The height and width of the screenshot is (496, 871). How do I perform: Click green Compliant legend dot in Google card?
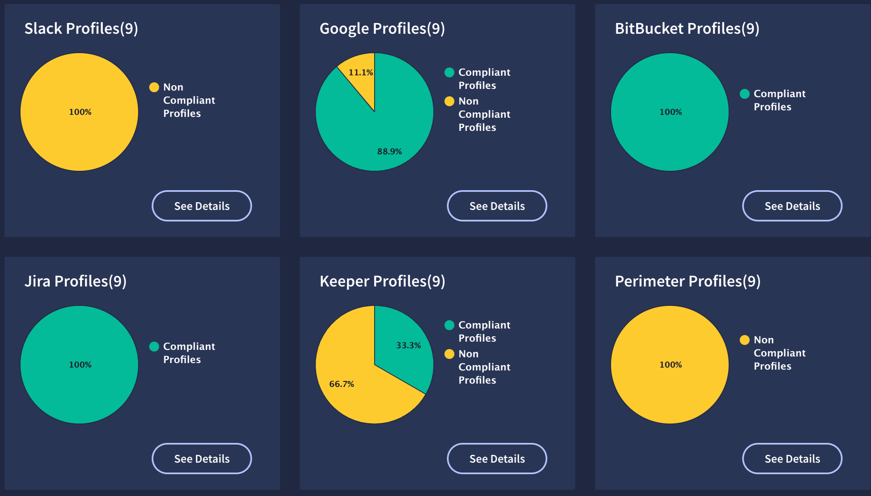449,73
